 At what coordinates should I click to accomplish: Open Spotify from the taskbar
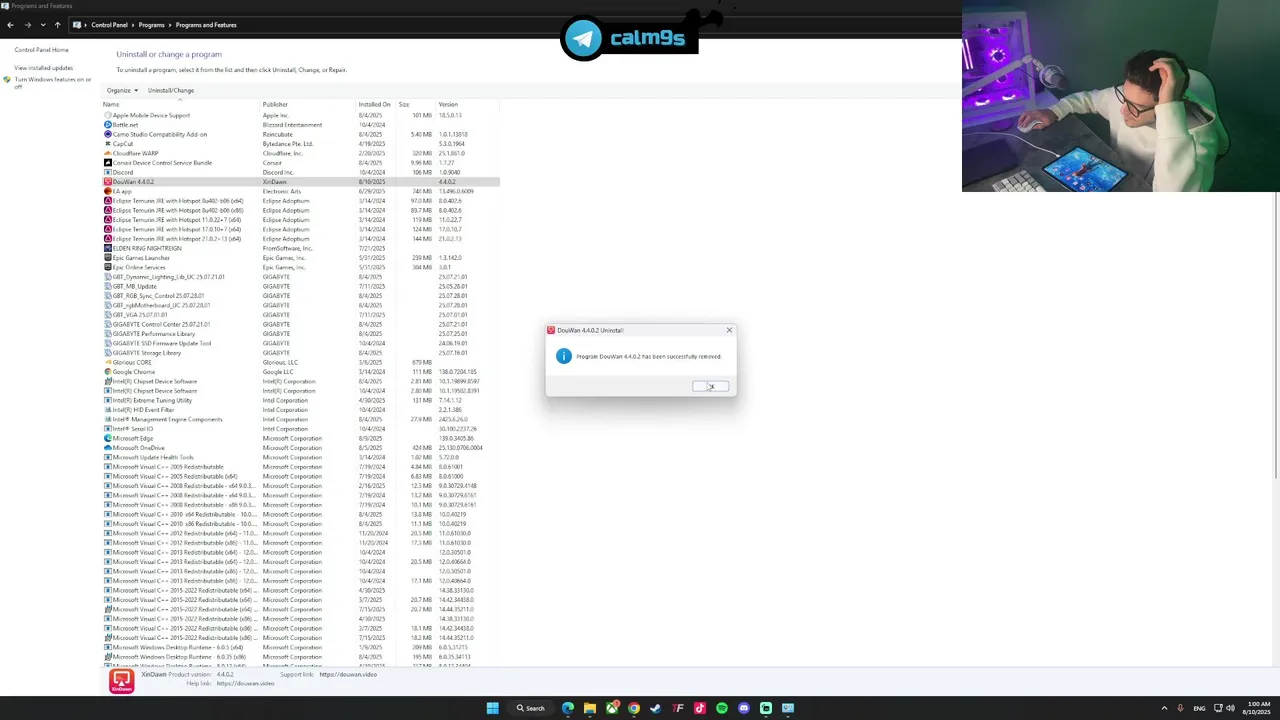tap(722, 708)
